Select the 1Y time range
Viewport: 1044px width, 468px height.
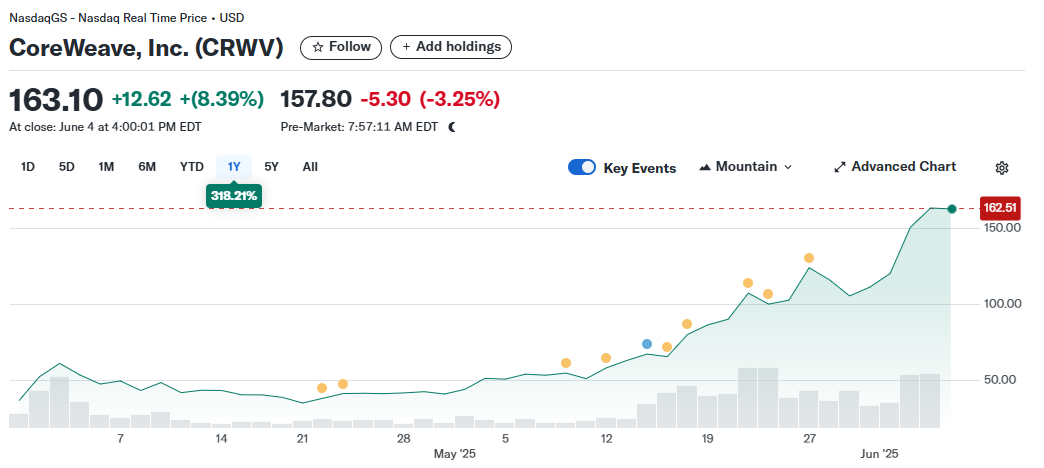(234, 167)
